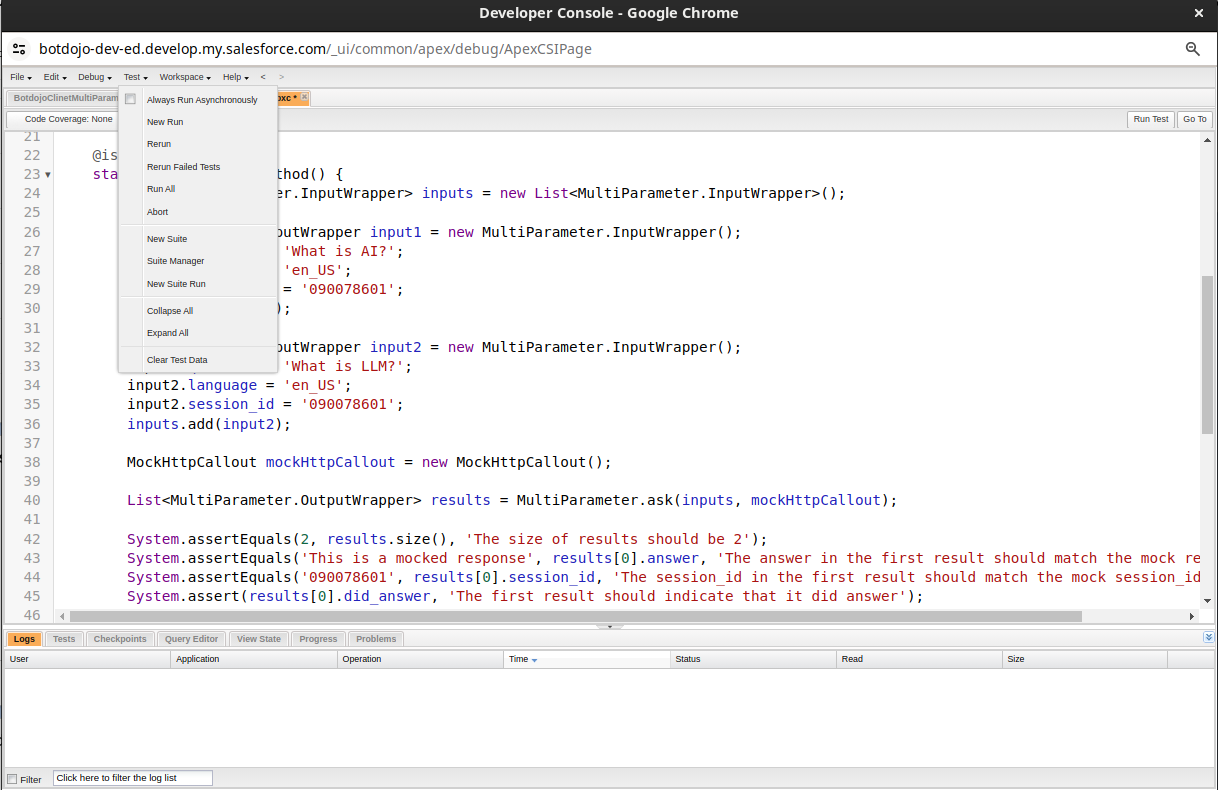Go forward with the > arrow

(x=282, y=77)
